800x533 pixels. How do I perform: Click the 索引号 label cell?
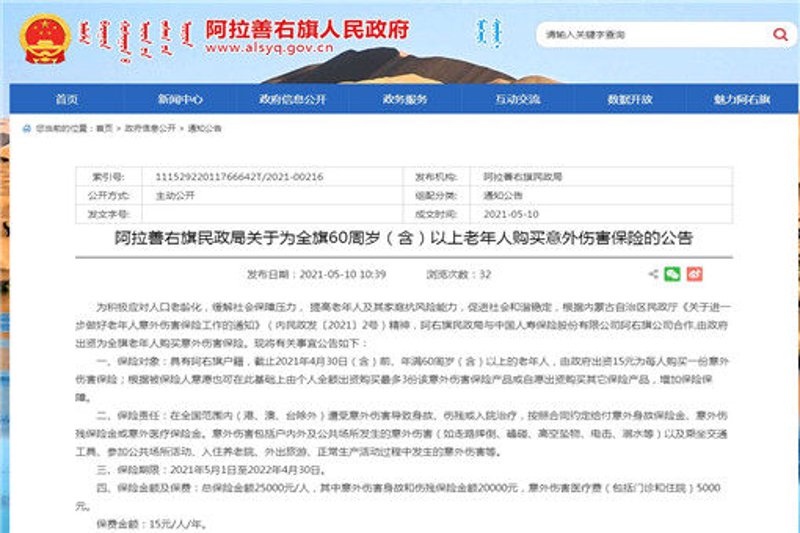(x=108, y=177)
